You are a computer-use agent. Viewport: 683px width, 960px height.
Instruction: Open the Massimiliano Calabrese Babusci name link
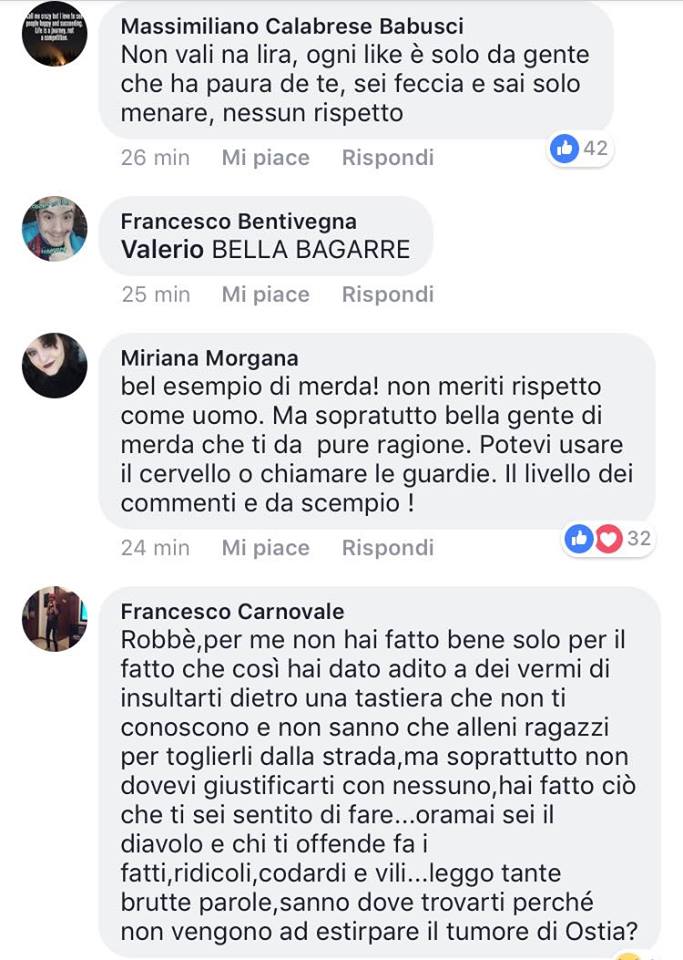292,26
